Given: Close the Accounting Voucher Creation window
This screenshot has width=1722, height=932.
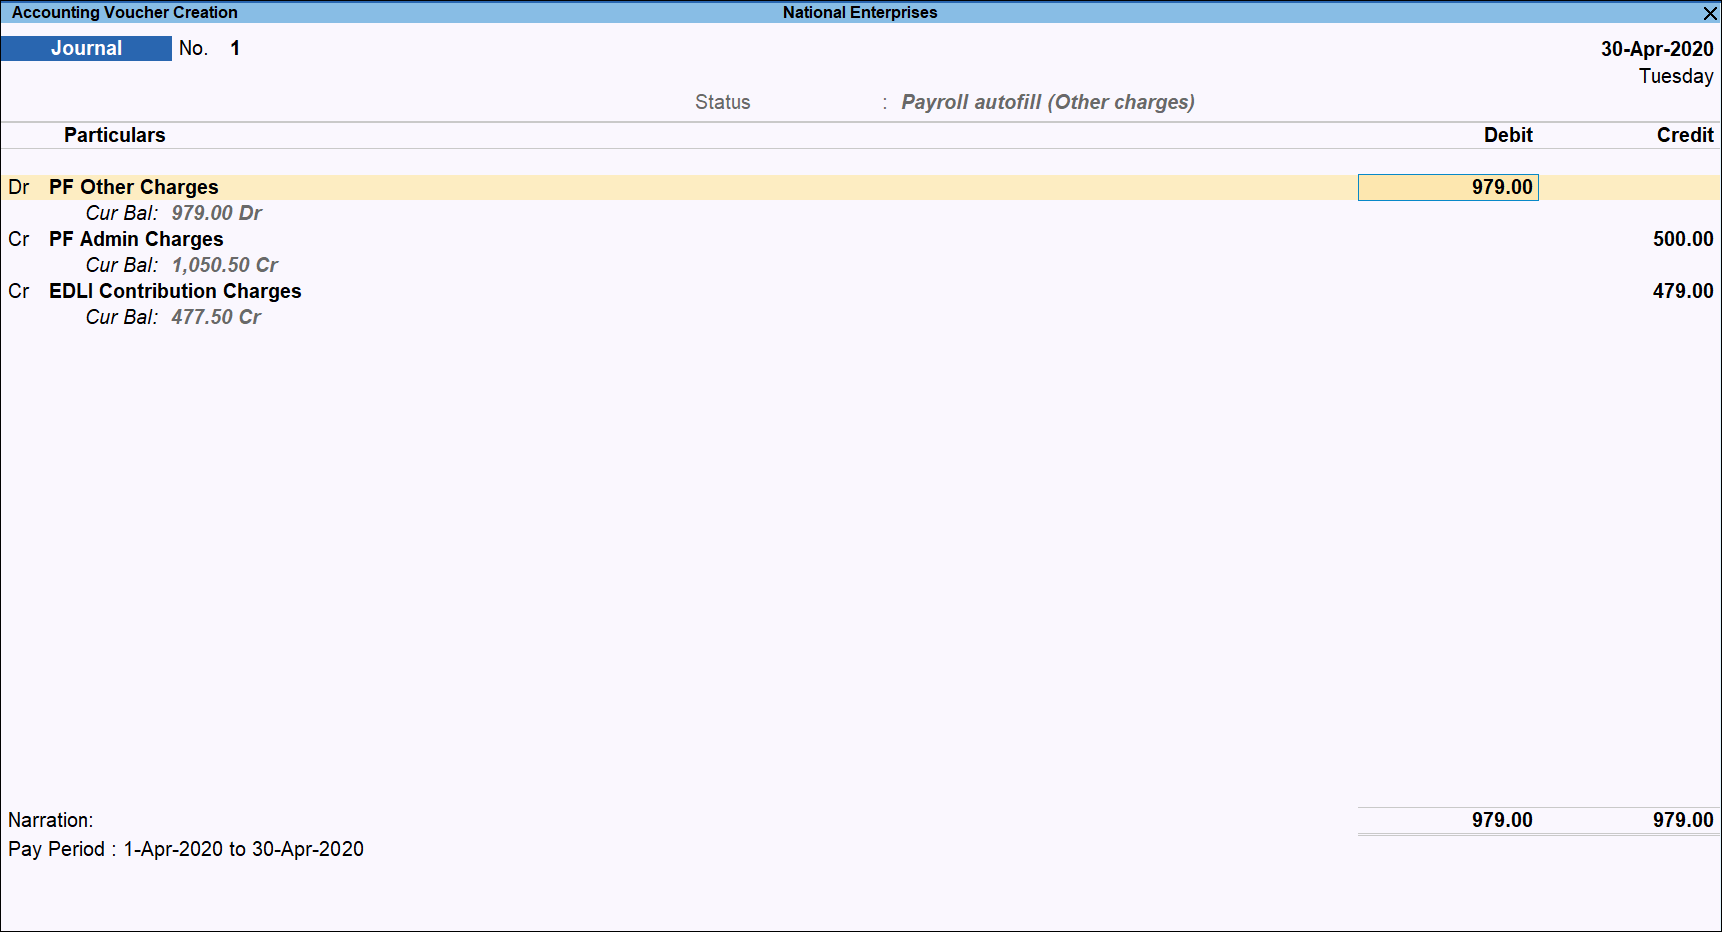Looking at the screenshot, I should tap(1709, 13).
